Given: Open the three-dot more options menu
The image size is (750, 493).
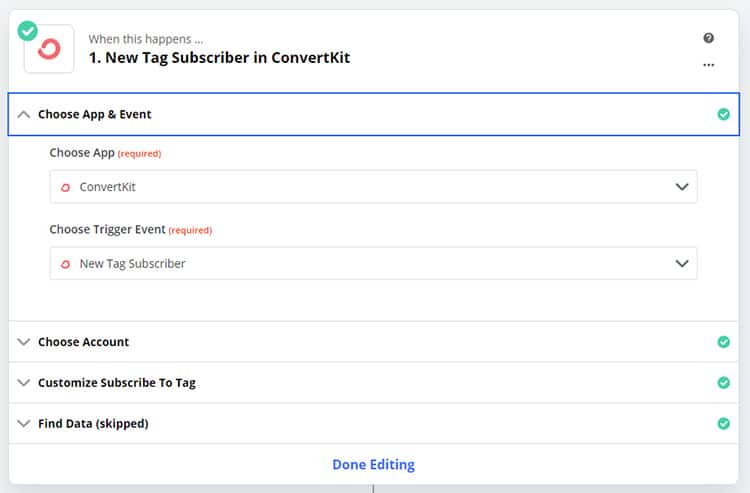Looking at the screenshot, I should [708, 65].
